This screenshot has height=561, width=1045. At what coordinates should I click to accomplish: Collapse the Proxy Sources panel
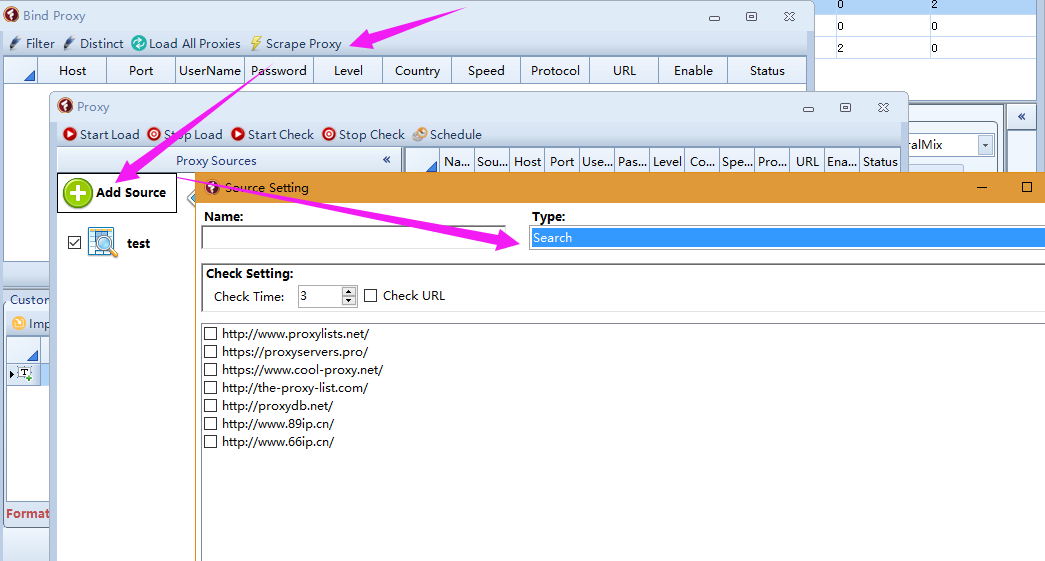[387, 161]
